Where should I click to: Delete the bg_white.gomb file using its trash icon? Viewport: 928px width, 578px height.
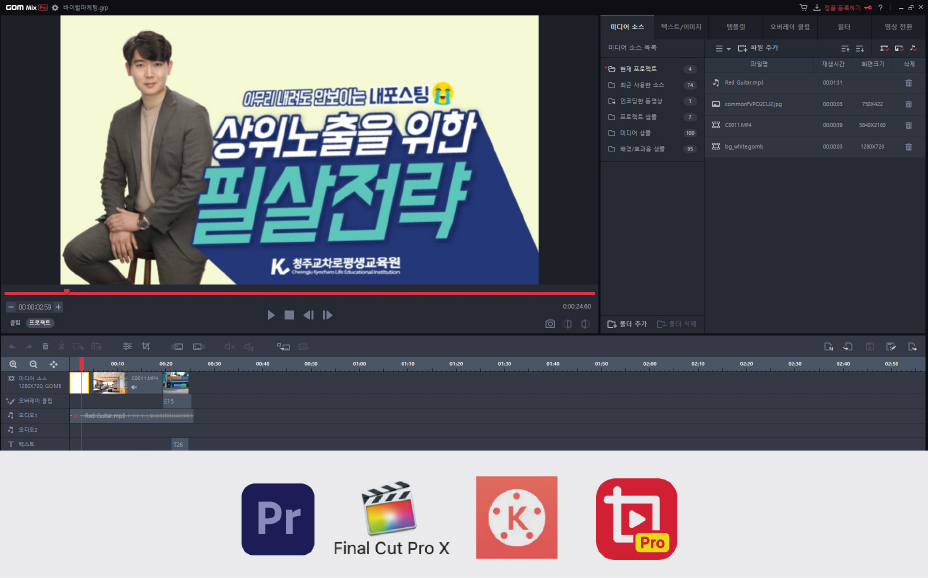(908, 147)
